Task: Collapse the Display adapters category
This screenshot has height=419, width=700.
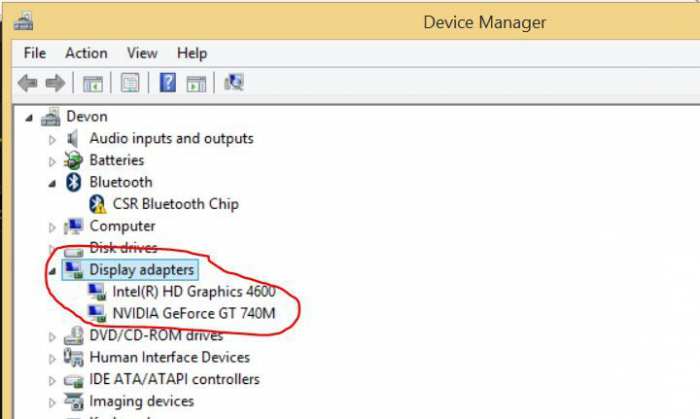Action: 52,270
